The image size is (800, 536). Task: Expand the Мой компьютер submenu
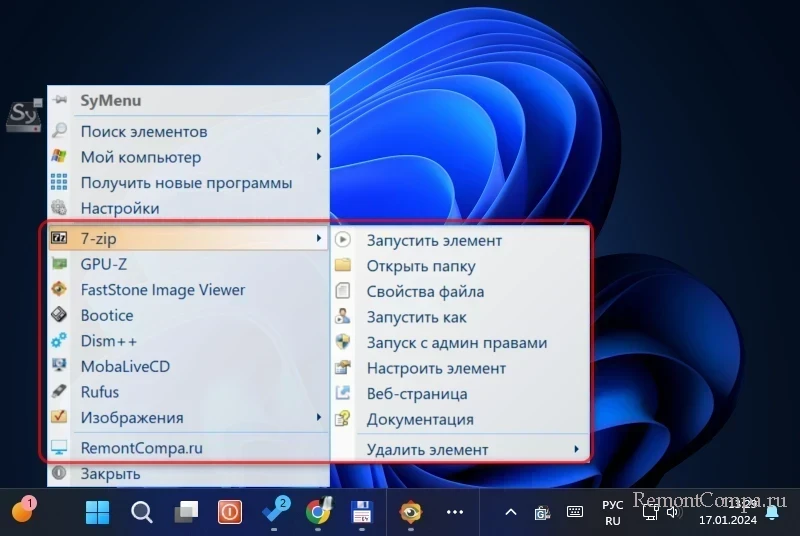click(319, 157)
